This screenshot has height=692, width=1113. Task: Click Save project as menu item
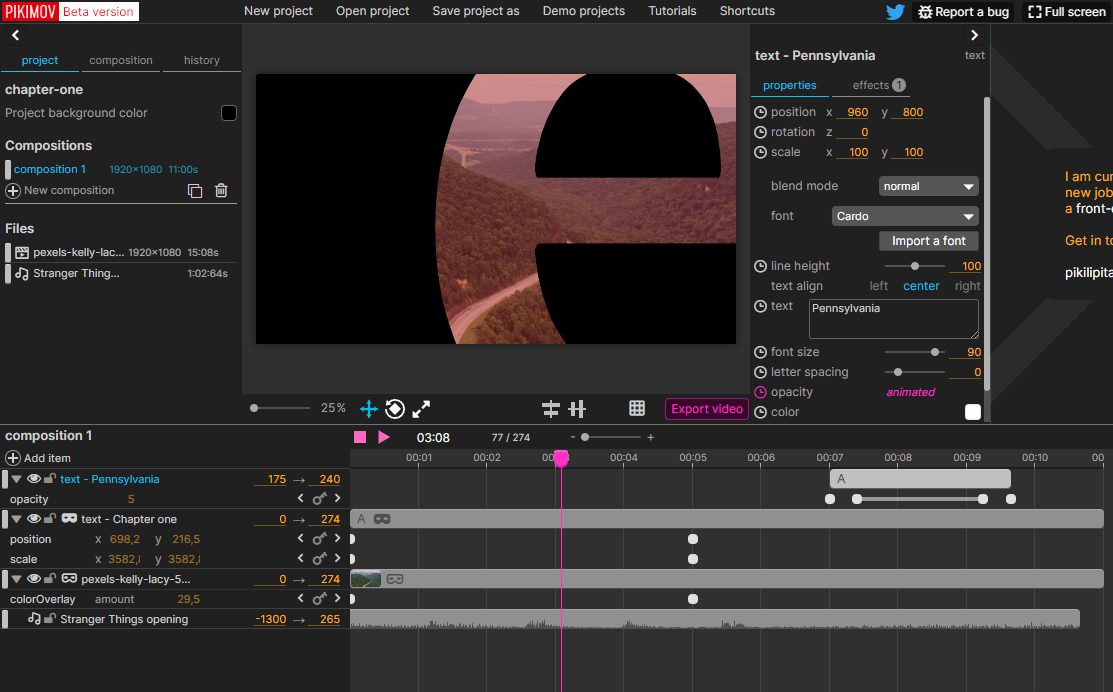tap(476, 11)
